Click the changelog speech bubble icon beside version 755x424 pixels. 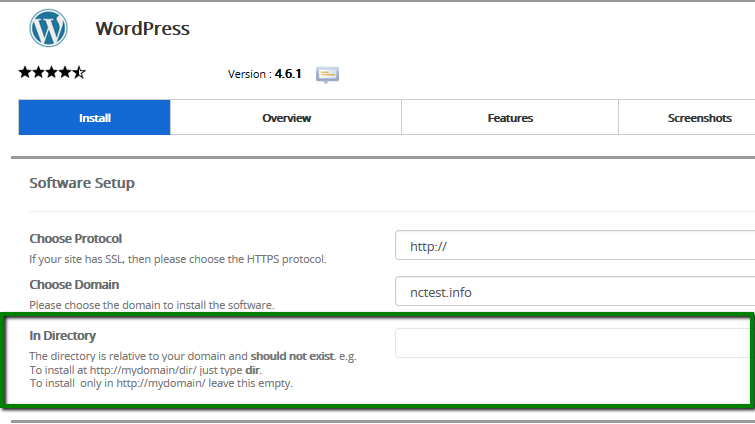pos(328,75)
